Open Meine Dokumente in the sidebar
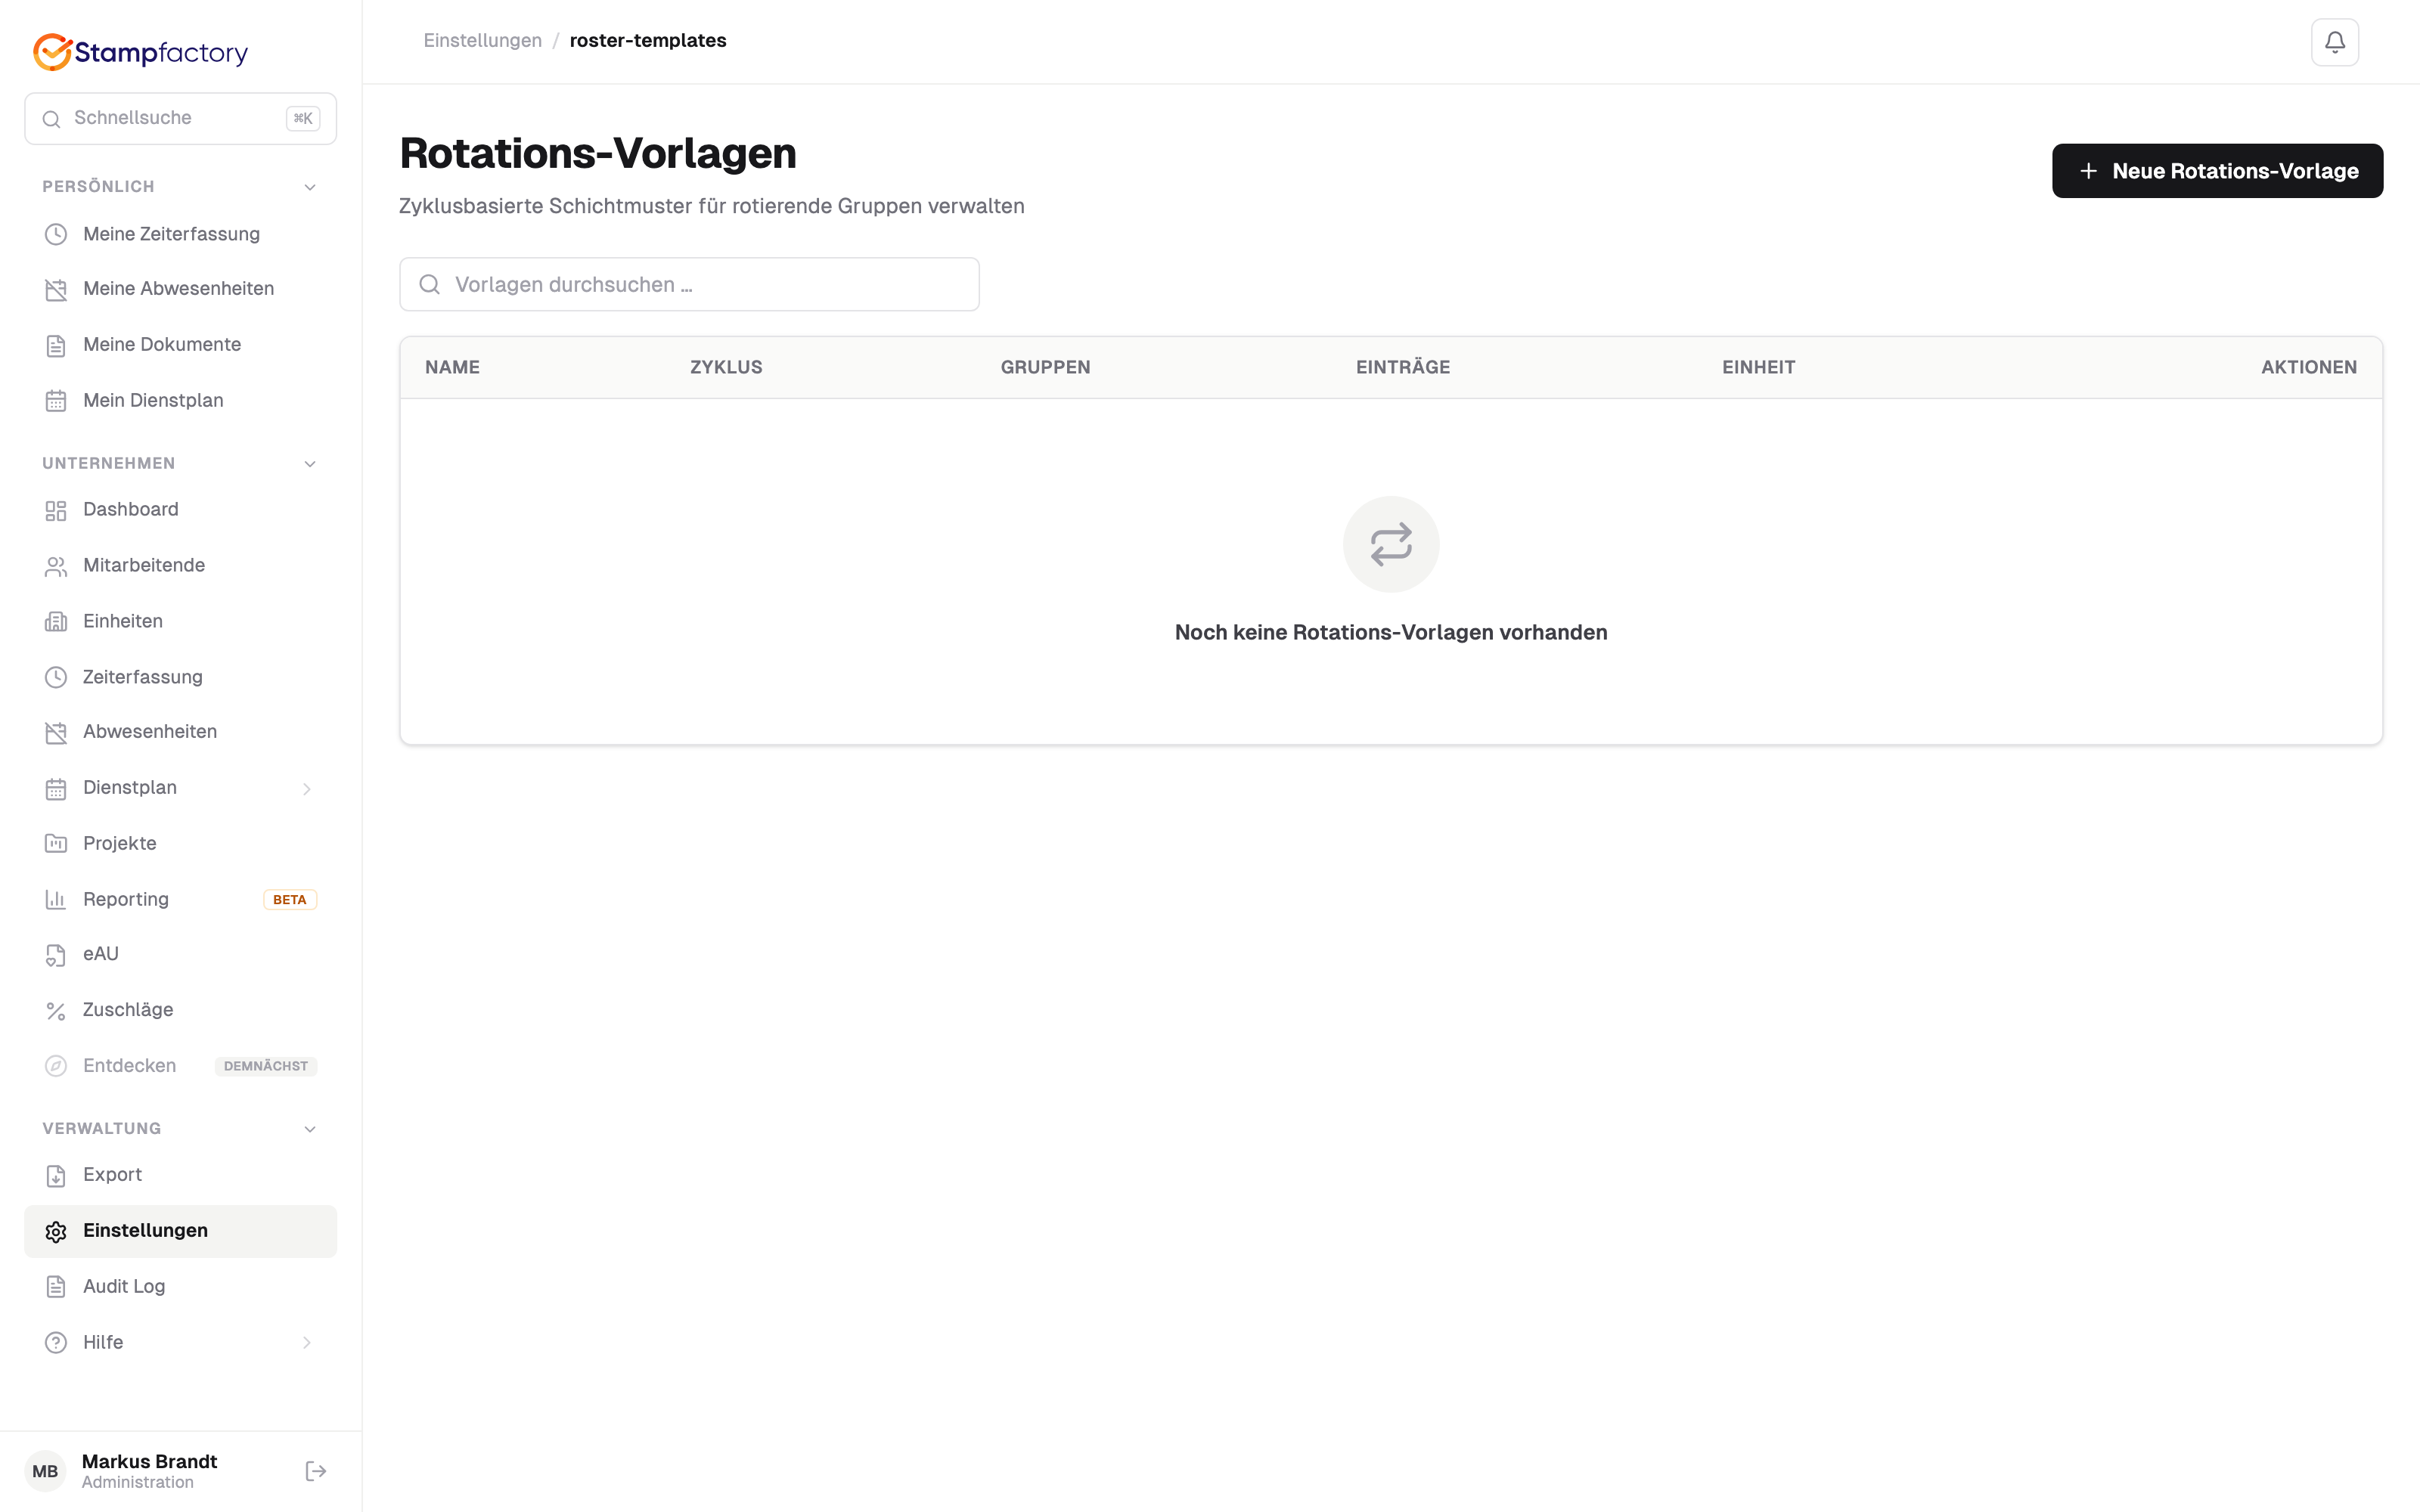The image size is (2420, 1512). [x=180, y=345]
